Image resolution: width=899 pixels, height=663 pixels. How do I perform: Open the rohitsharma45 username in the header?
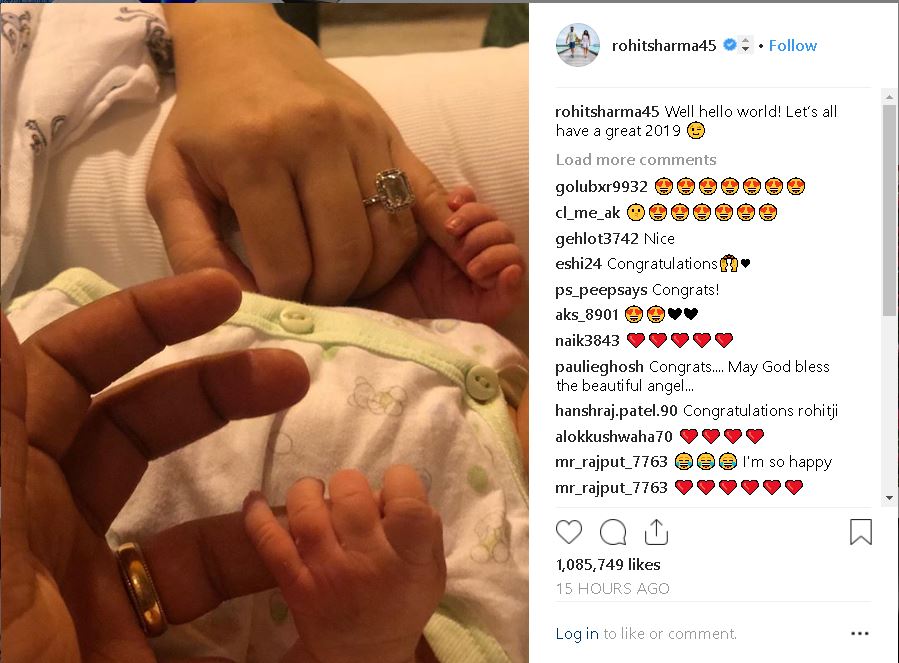click(664, 45)
